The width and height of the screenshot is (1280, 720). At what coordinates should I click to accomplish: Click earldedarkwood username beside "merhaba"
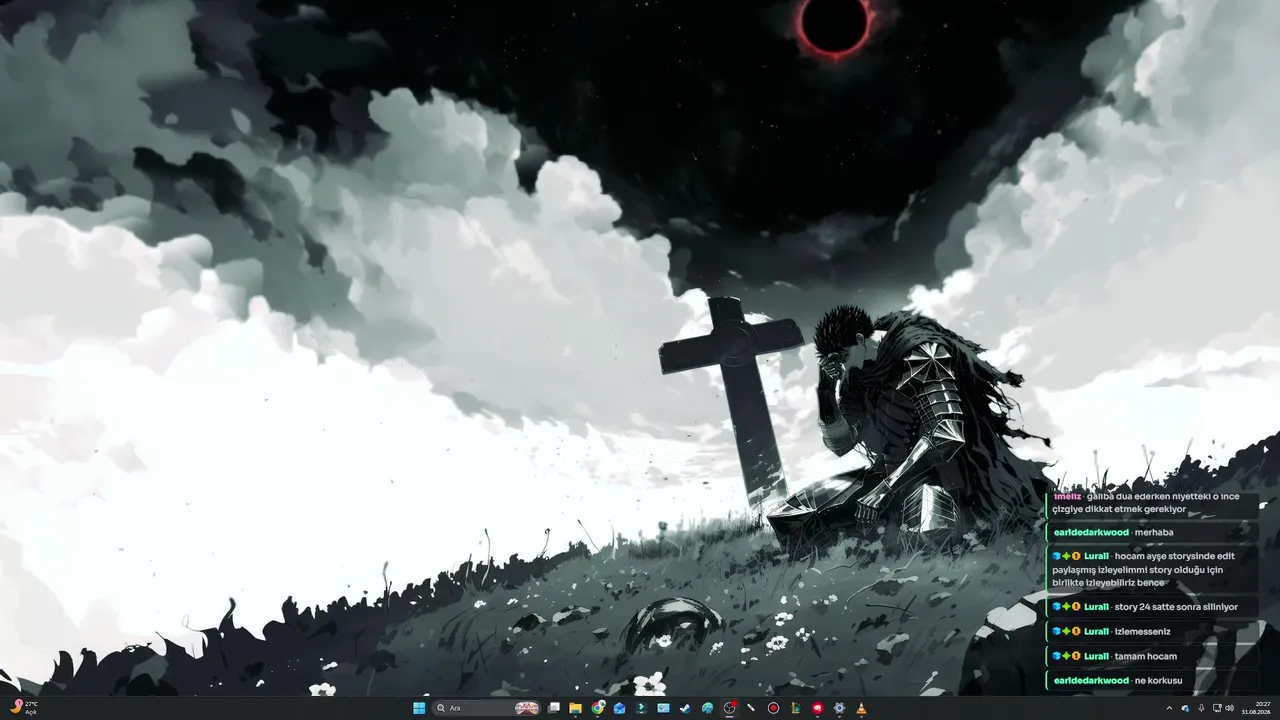click(x=1091, y=532)
